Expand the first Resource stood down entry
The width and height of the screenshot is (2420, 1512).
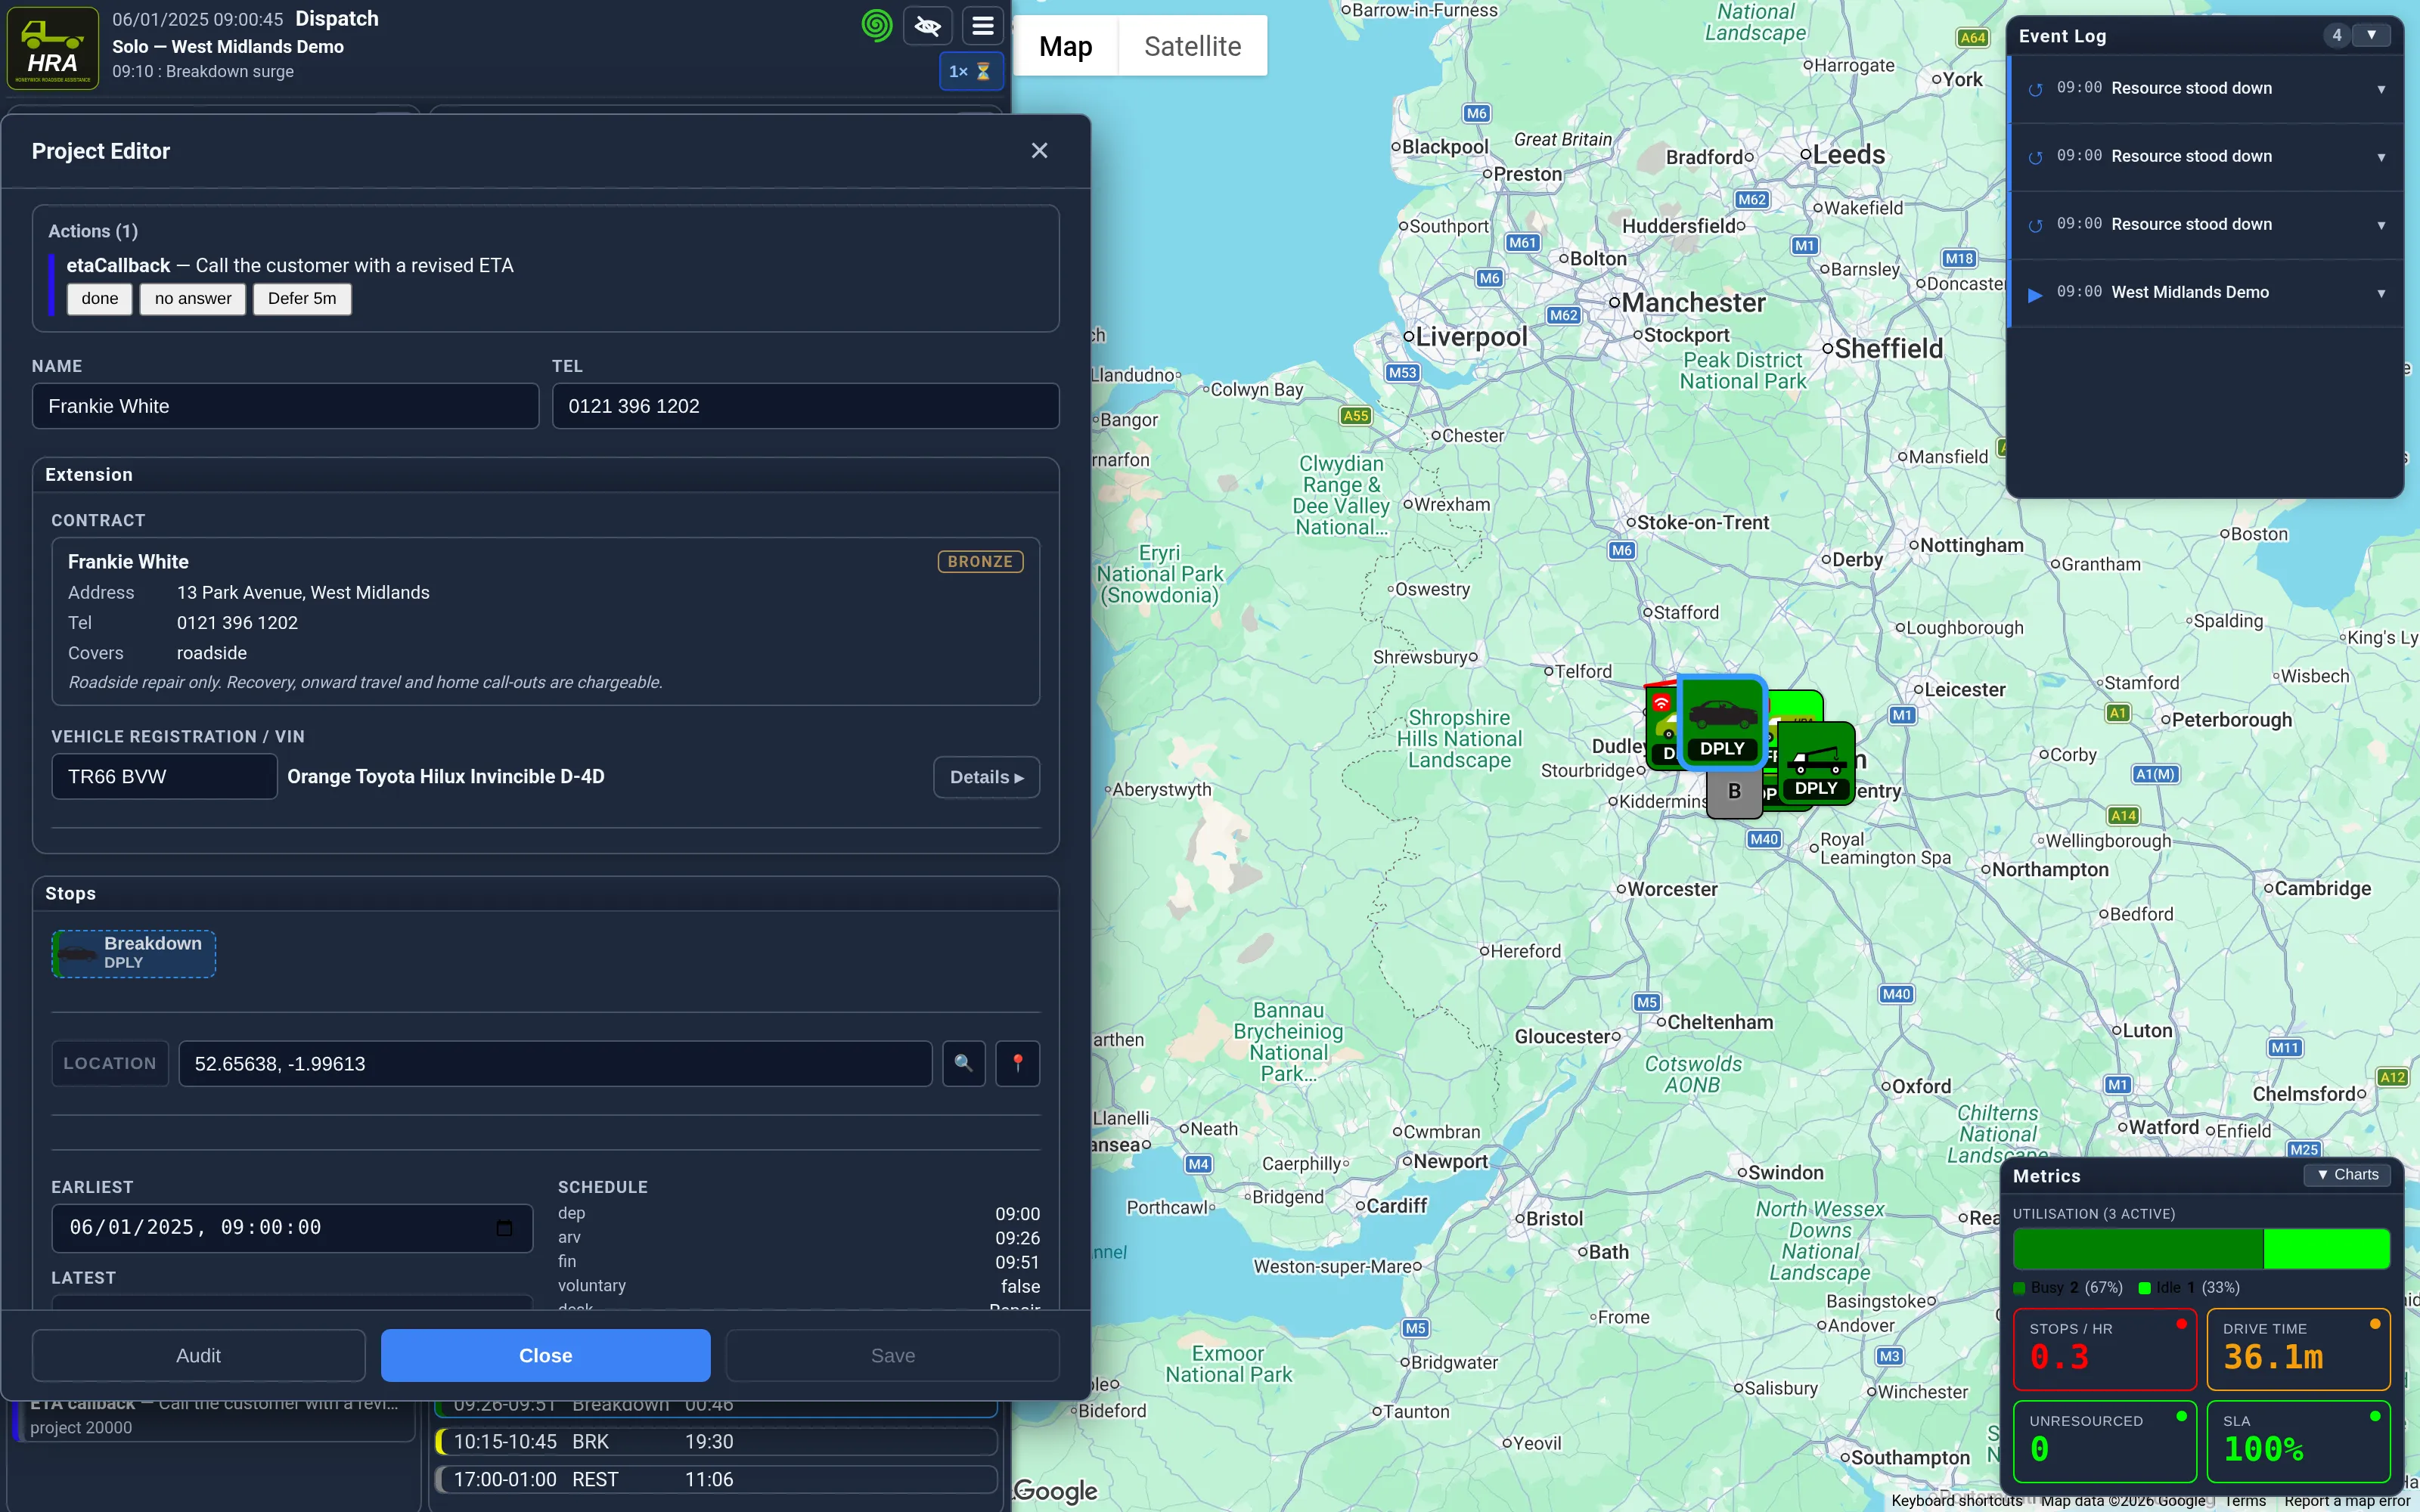tap(2380, 90)
